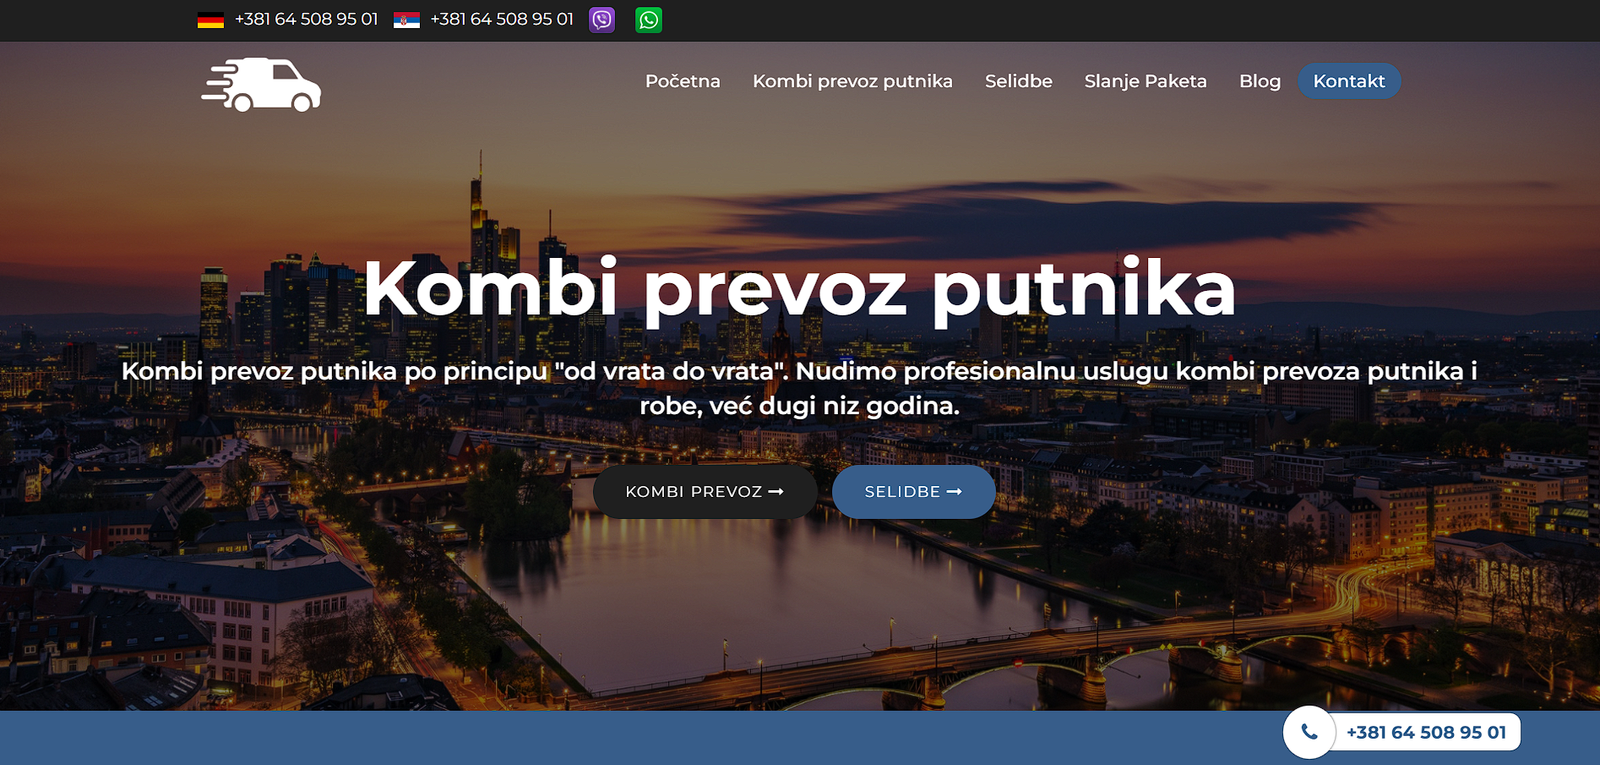The image size is (1600, 765).
Task: Call the number beside the German flag
Action: (x=306, y=20)
